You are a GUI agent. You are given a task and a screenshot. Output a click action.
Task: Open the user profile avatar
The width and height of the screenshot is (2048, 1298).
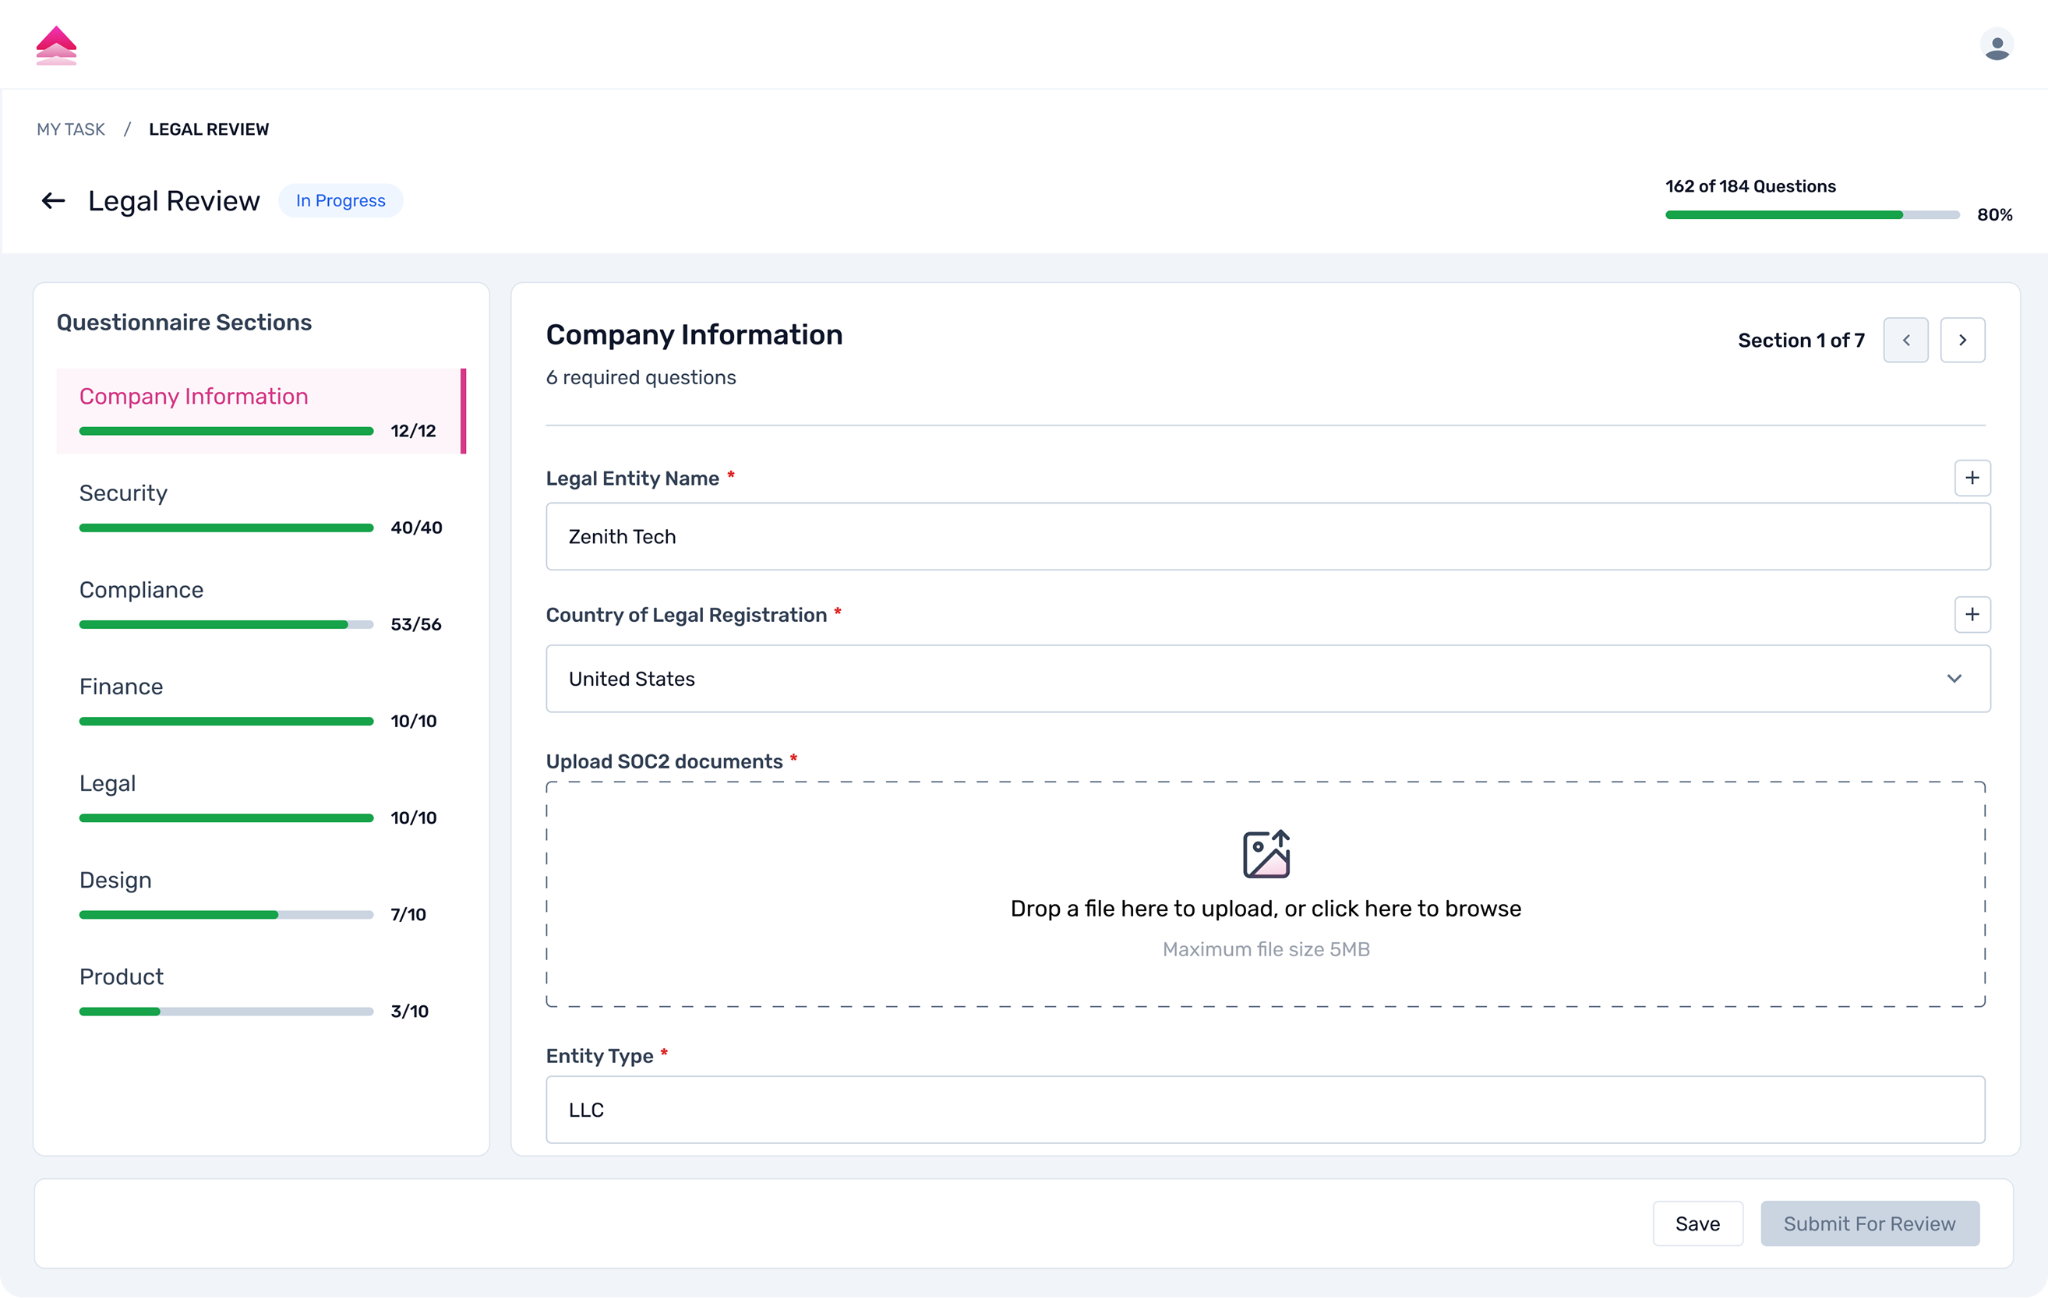coord(1996,46)
